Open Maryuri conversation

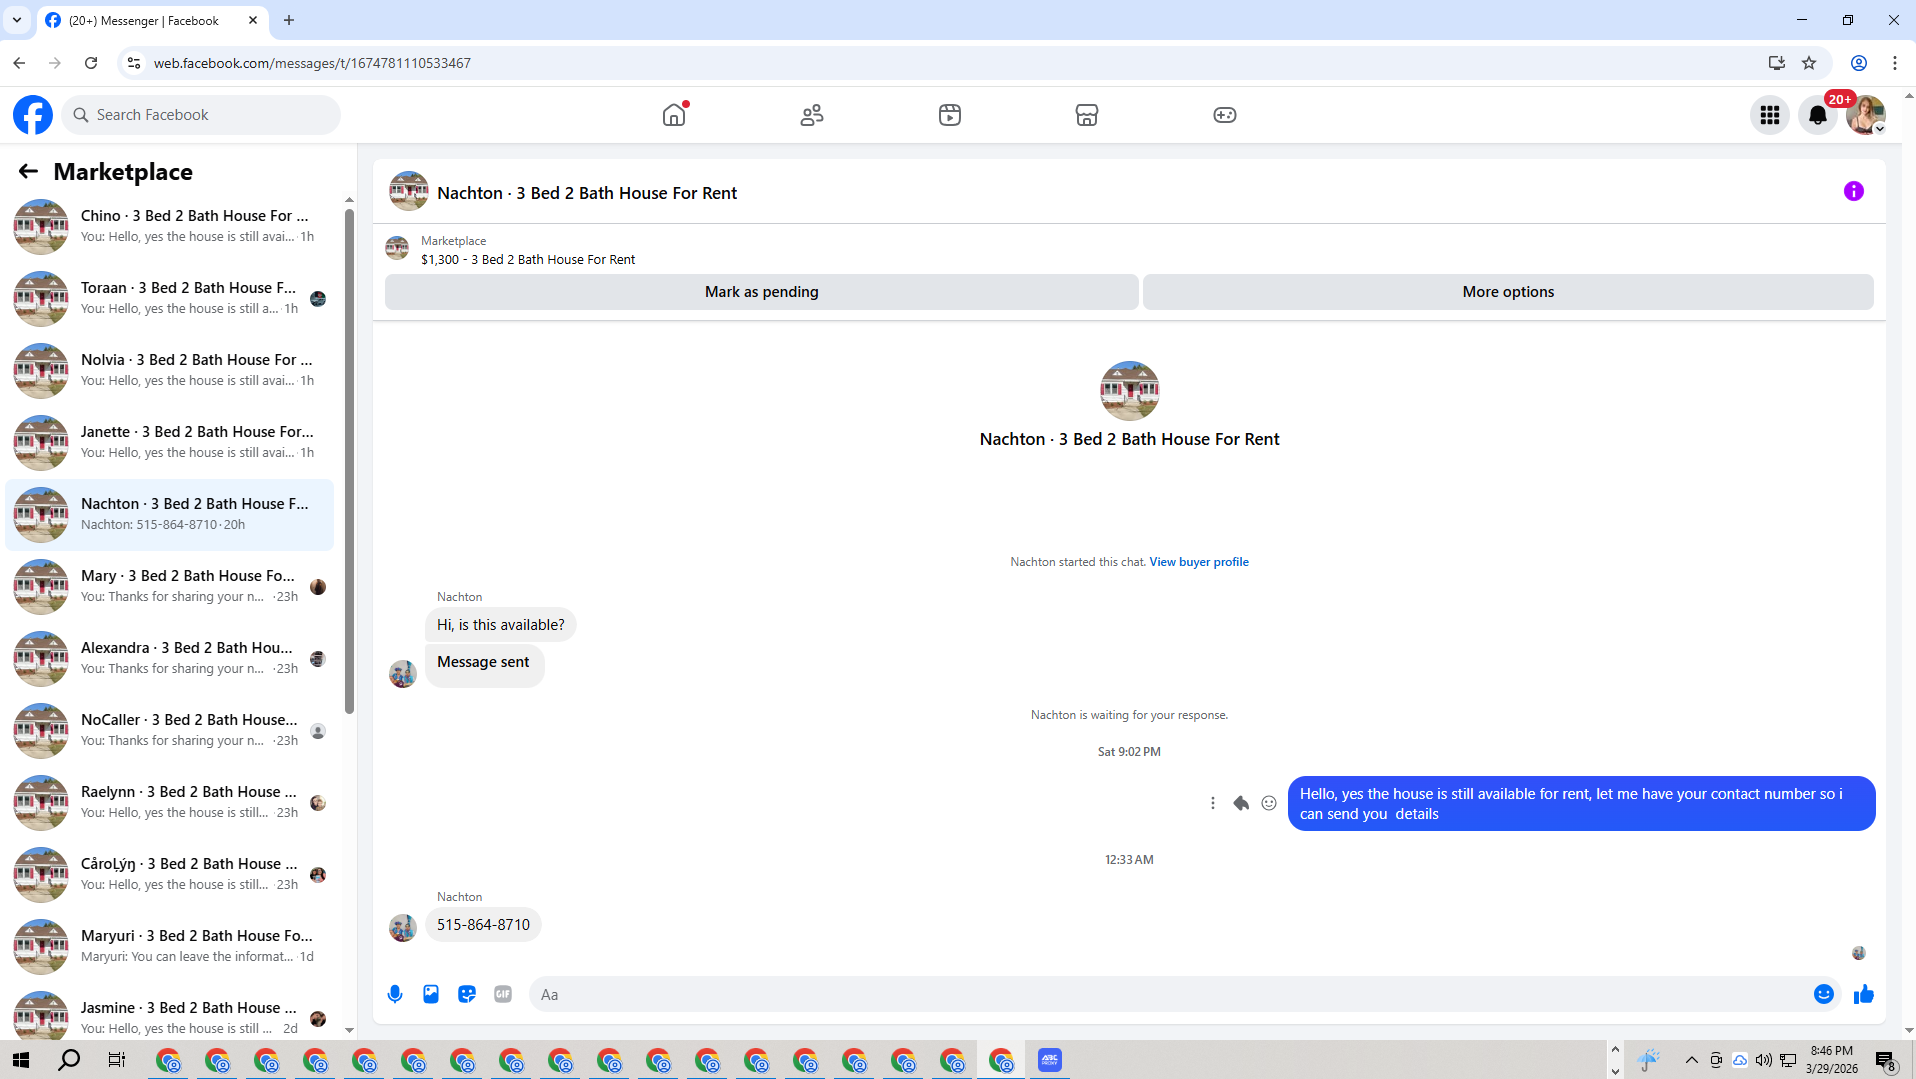[x=170, y=946]
